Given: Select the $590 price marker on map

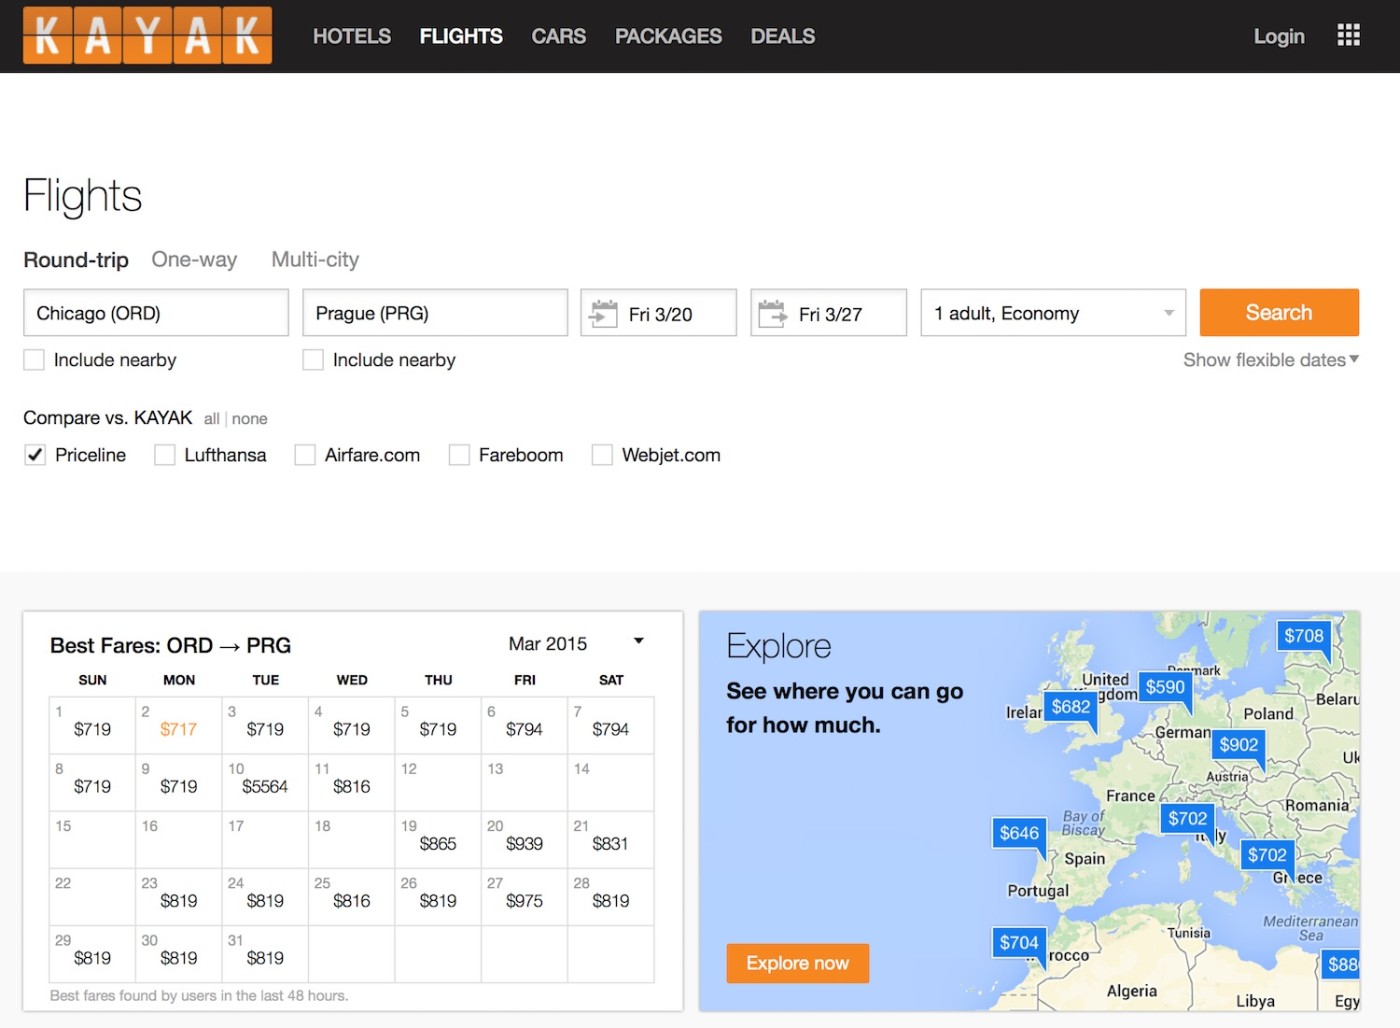Looking at the screenshot, I should coord(1165,687).
